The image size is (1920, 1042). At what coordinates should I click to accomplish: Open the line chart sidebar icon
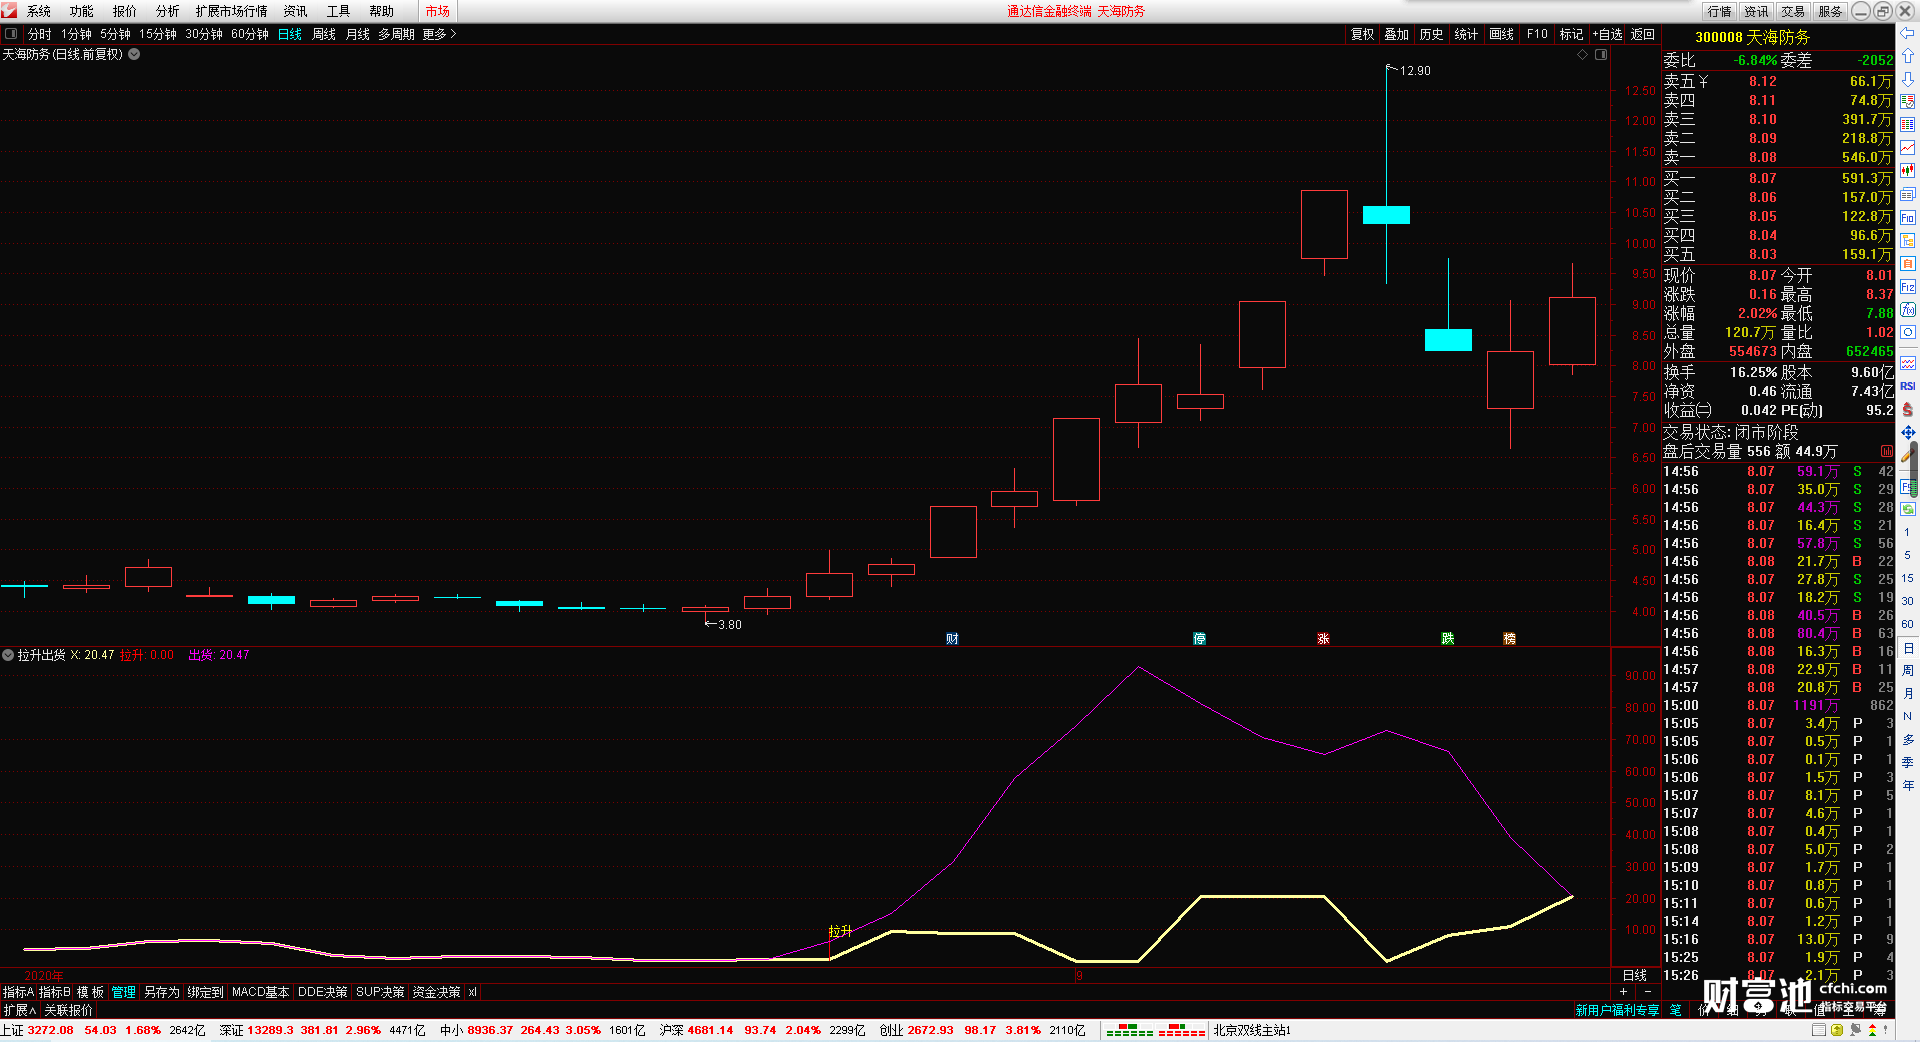click(x=1908, y=148)
